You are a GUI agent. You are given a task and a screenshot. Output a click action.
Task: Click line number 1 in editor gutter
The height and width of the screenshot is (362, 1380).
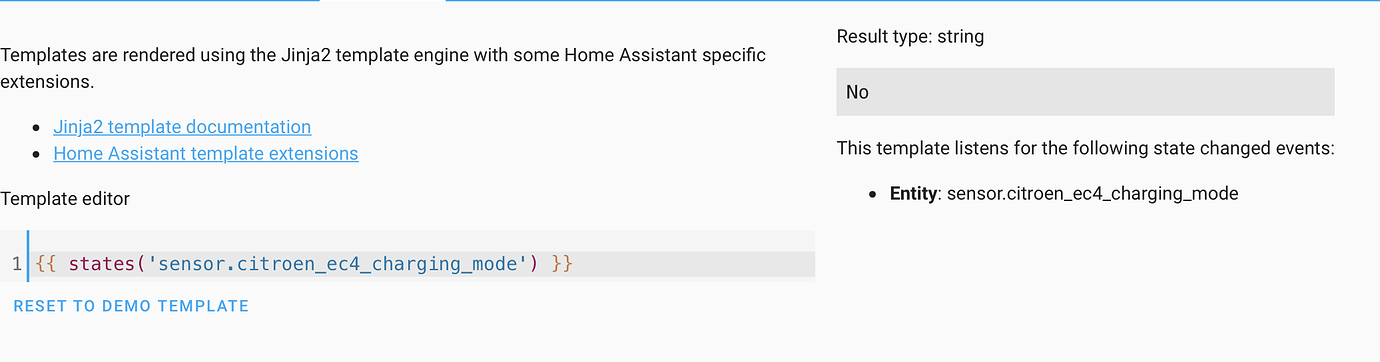tap(16, 264)
